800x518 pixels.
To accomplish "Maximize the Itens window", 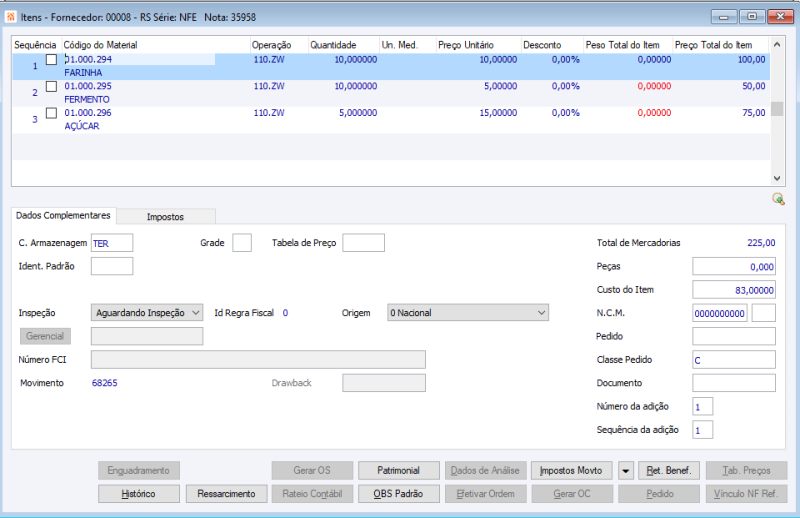I will click(x=751, y=16).
